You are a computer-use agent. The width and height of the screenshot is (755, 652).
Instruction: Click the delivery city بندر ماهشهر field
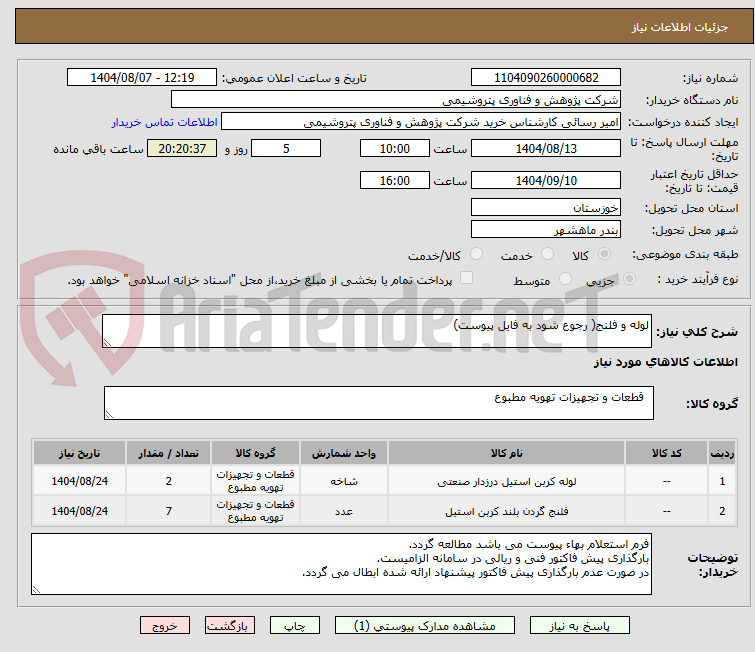click(546, 229)
